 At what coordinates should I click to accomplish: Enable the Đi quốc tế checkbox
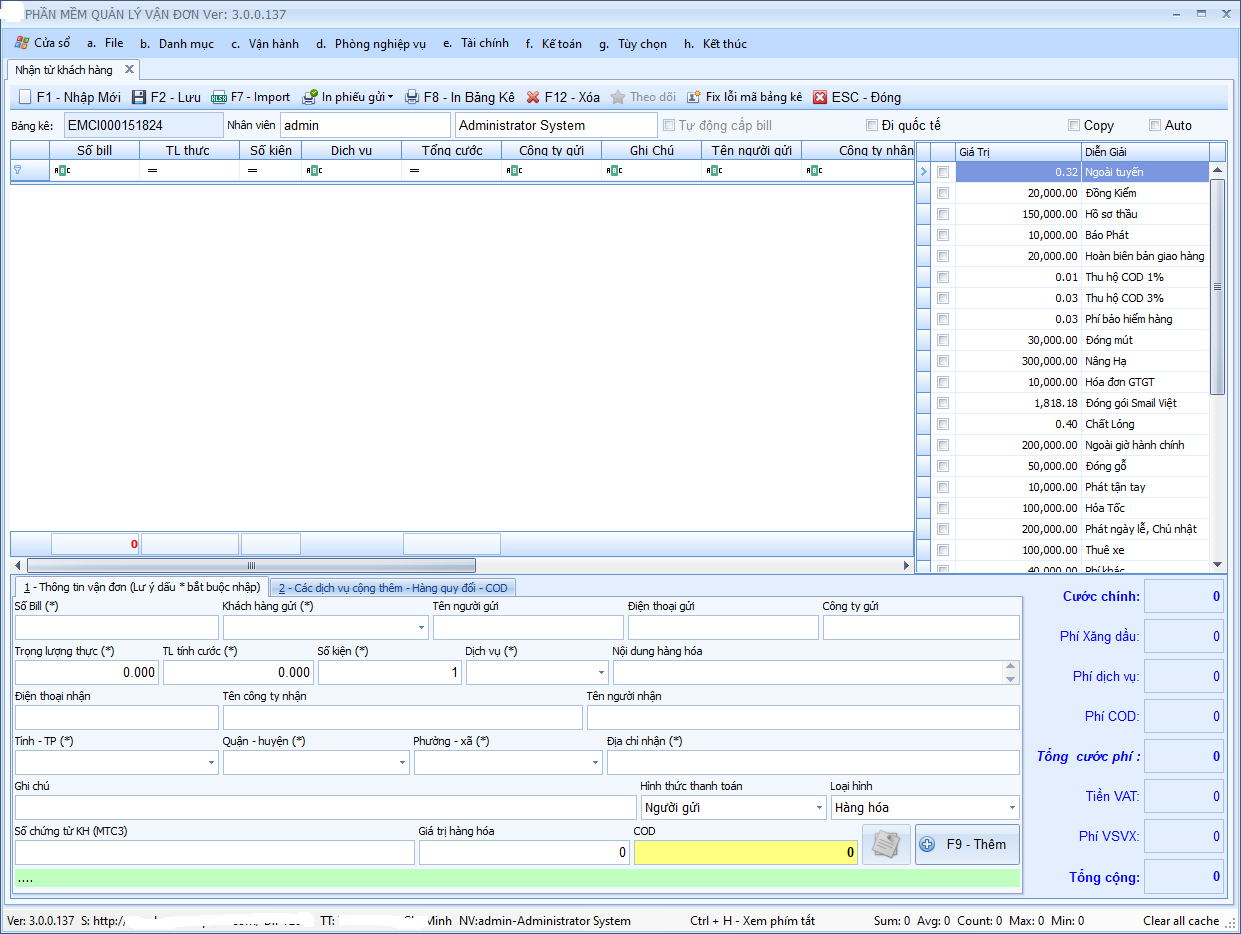tap(872, 126)
